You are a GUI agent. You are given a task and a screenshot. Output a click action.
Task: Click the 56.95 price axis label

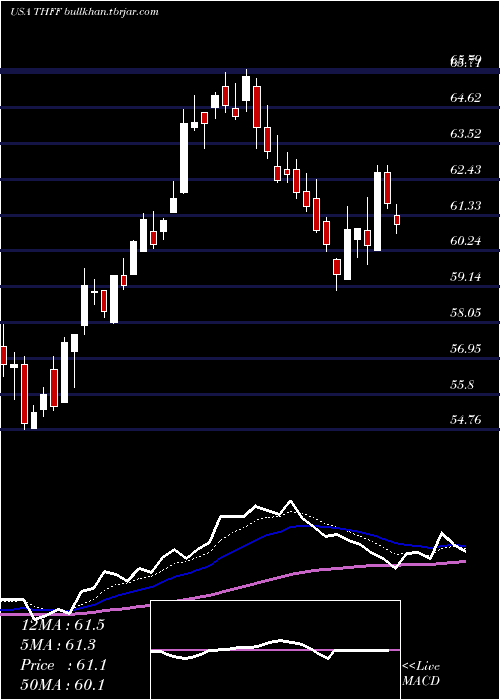(x=466, y=348)
